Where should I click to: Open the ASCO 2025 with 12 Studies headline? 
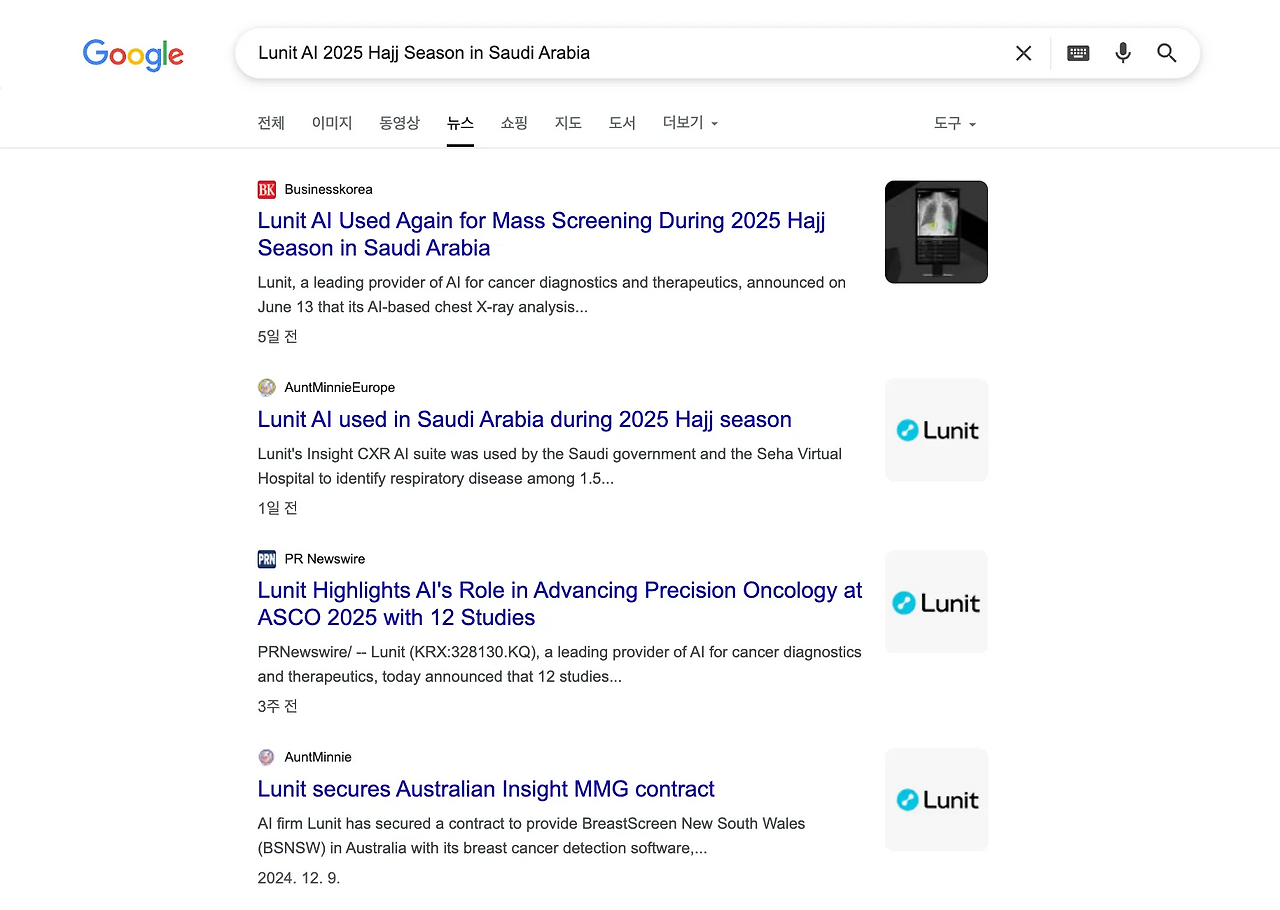(560, 604)
